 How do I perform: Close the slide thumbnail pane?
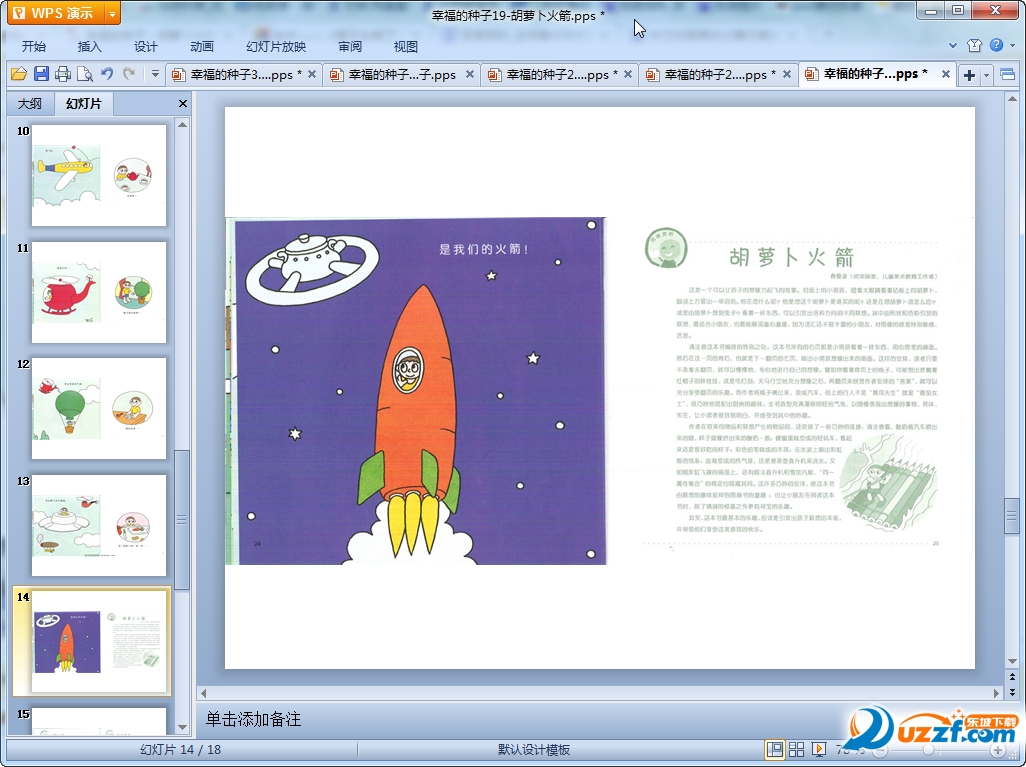(183, 103)
